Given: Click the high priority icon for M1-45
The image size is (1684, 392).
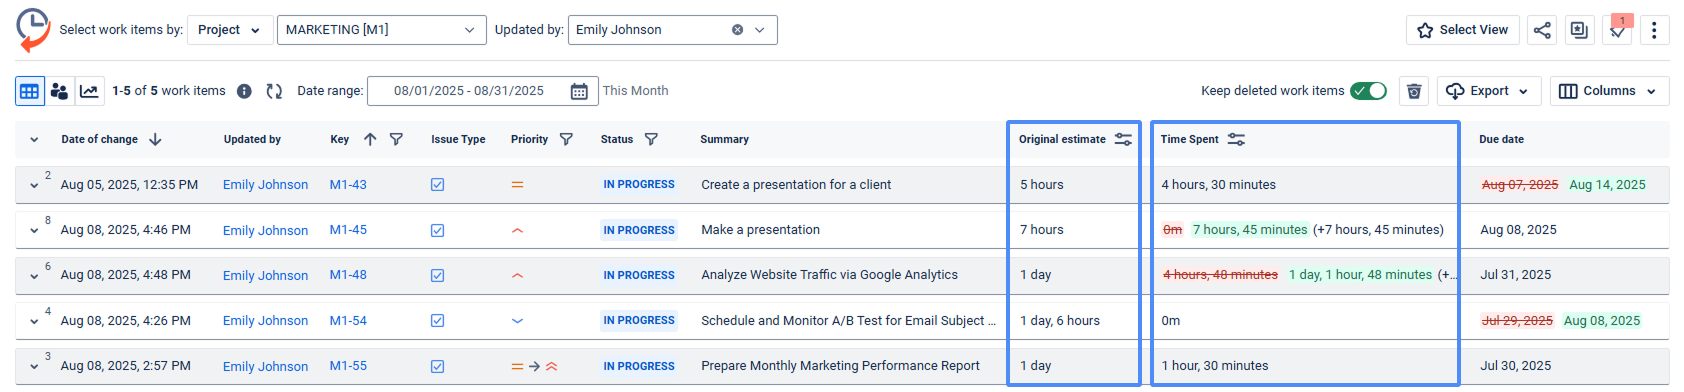Looking at the screenshot, I should pyautogui.click(x=517, y=230).
